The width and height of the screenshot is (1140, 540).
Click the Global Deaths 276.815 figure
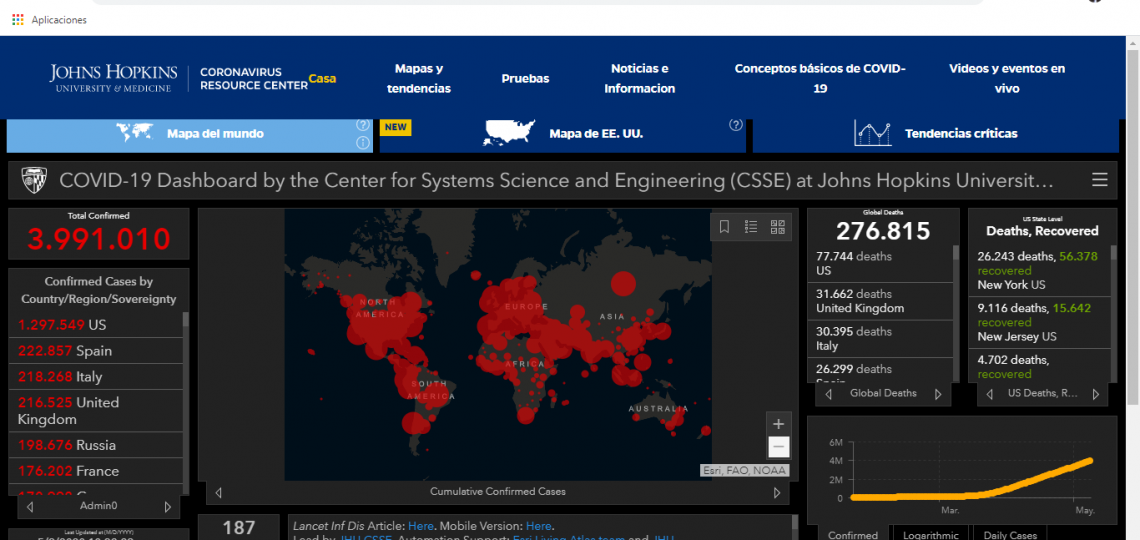click(883, 231)
